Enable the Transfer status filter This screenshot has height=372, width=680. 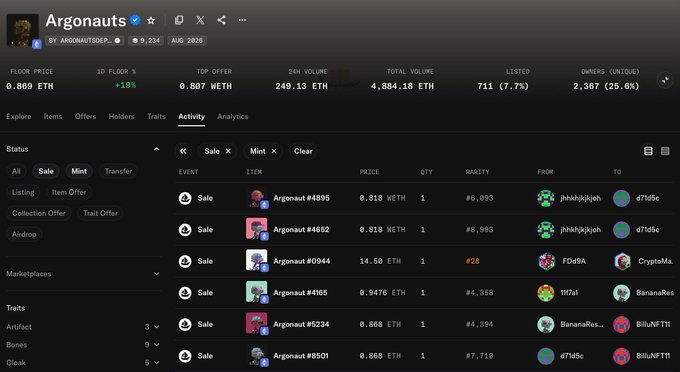click(x=118, y=171)
